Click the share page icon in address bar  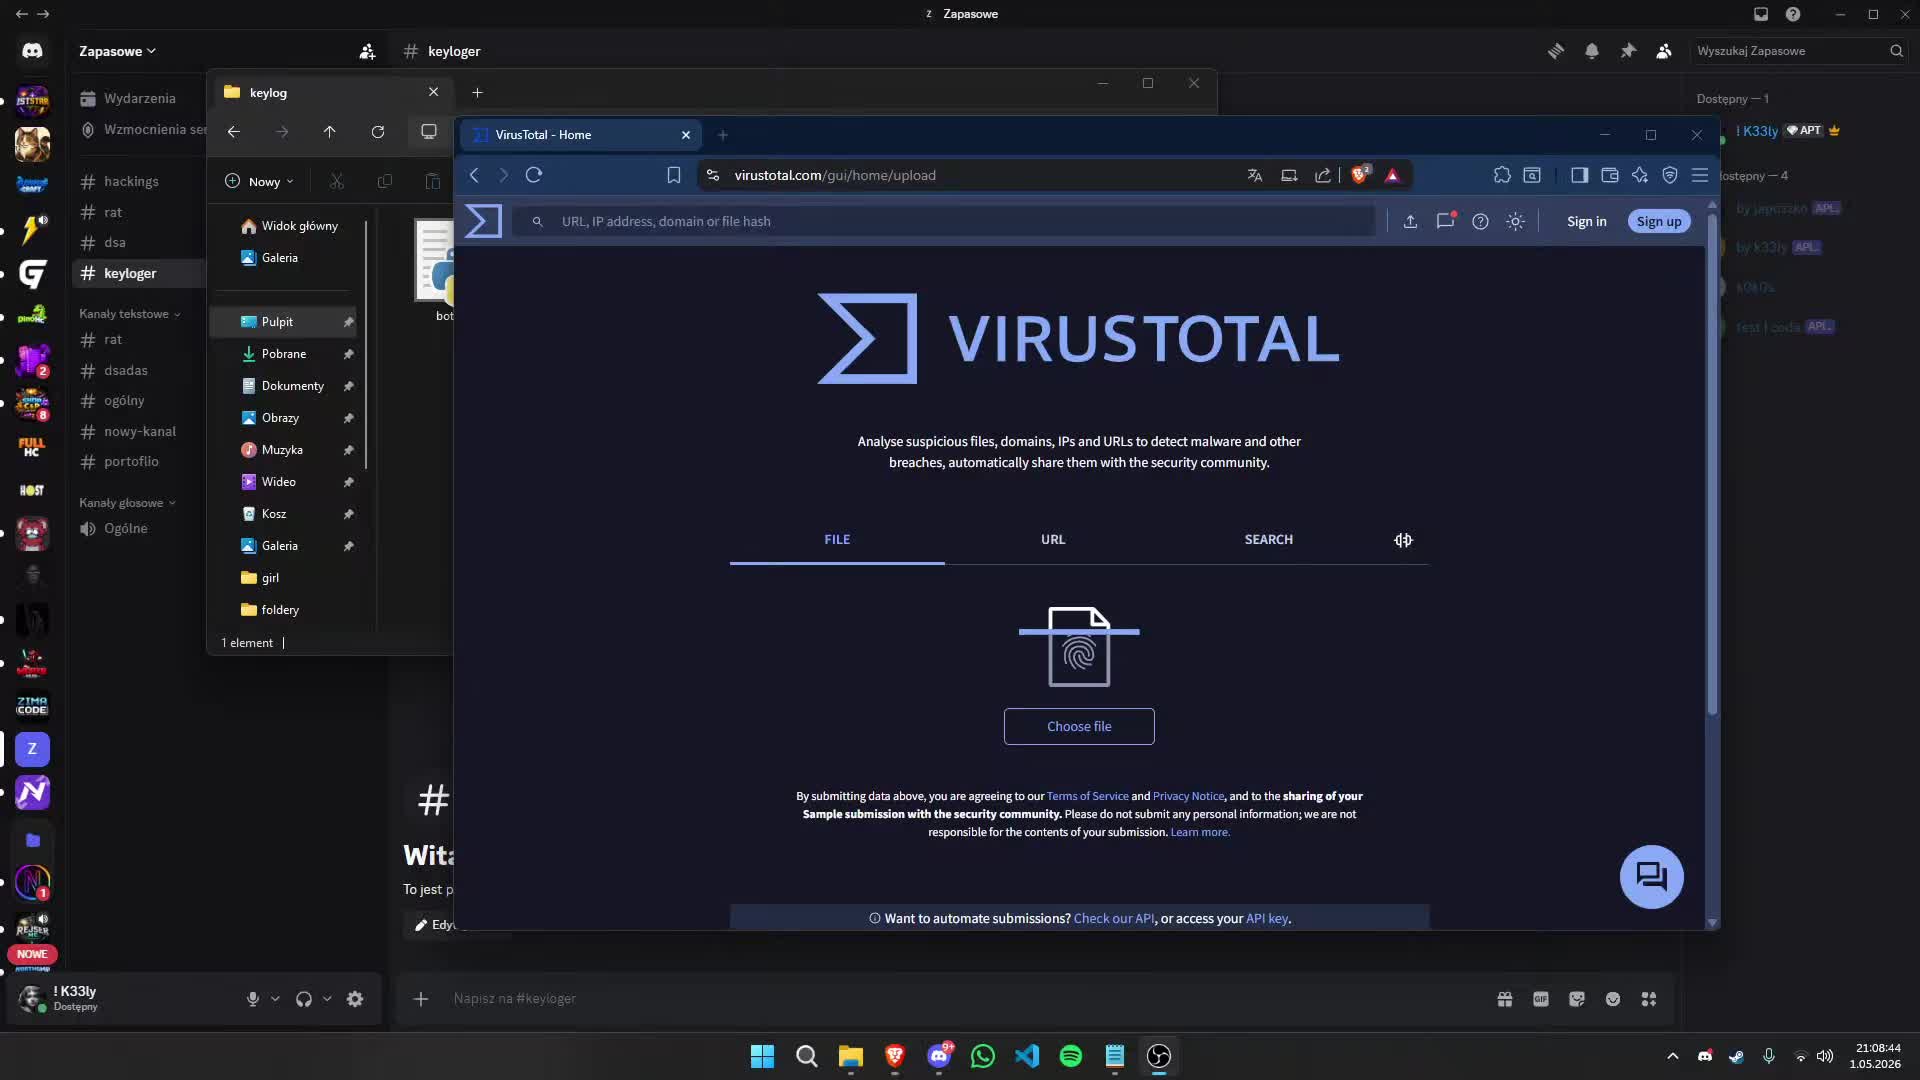pyautogui.click(x=1322, y=175)
